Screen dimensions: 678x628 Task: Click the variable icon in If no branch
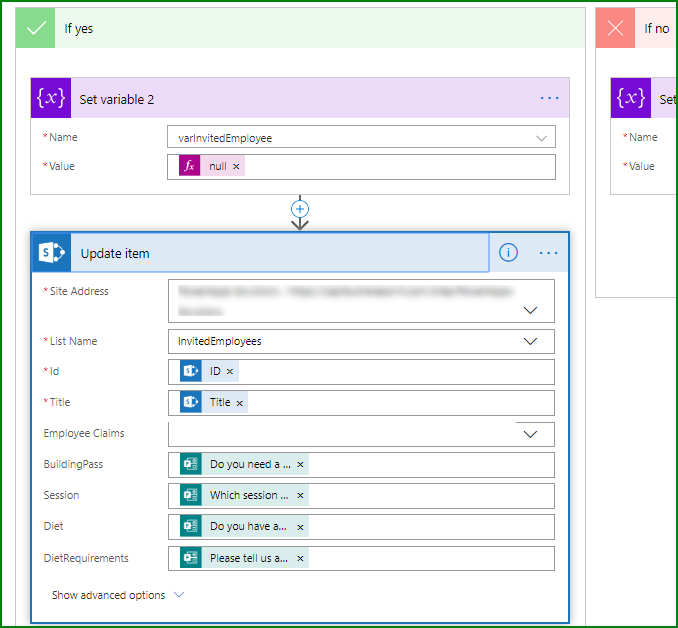tap(630, 98)
